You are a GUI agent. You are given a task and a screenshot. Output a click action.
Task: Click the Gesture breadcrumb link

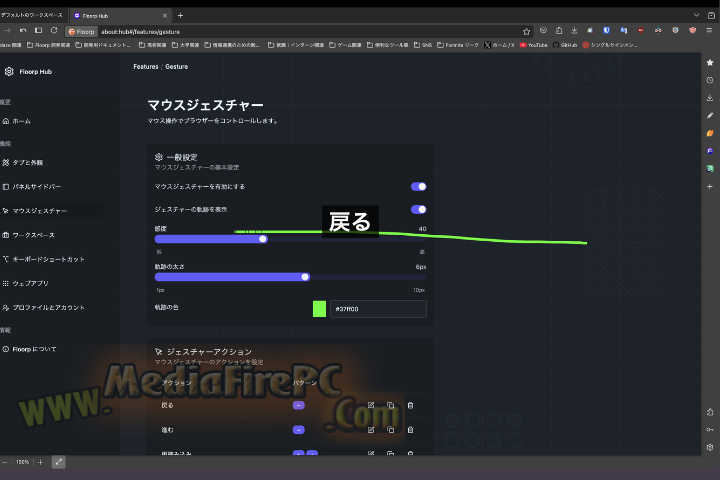point(177,67)
